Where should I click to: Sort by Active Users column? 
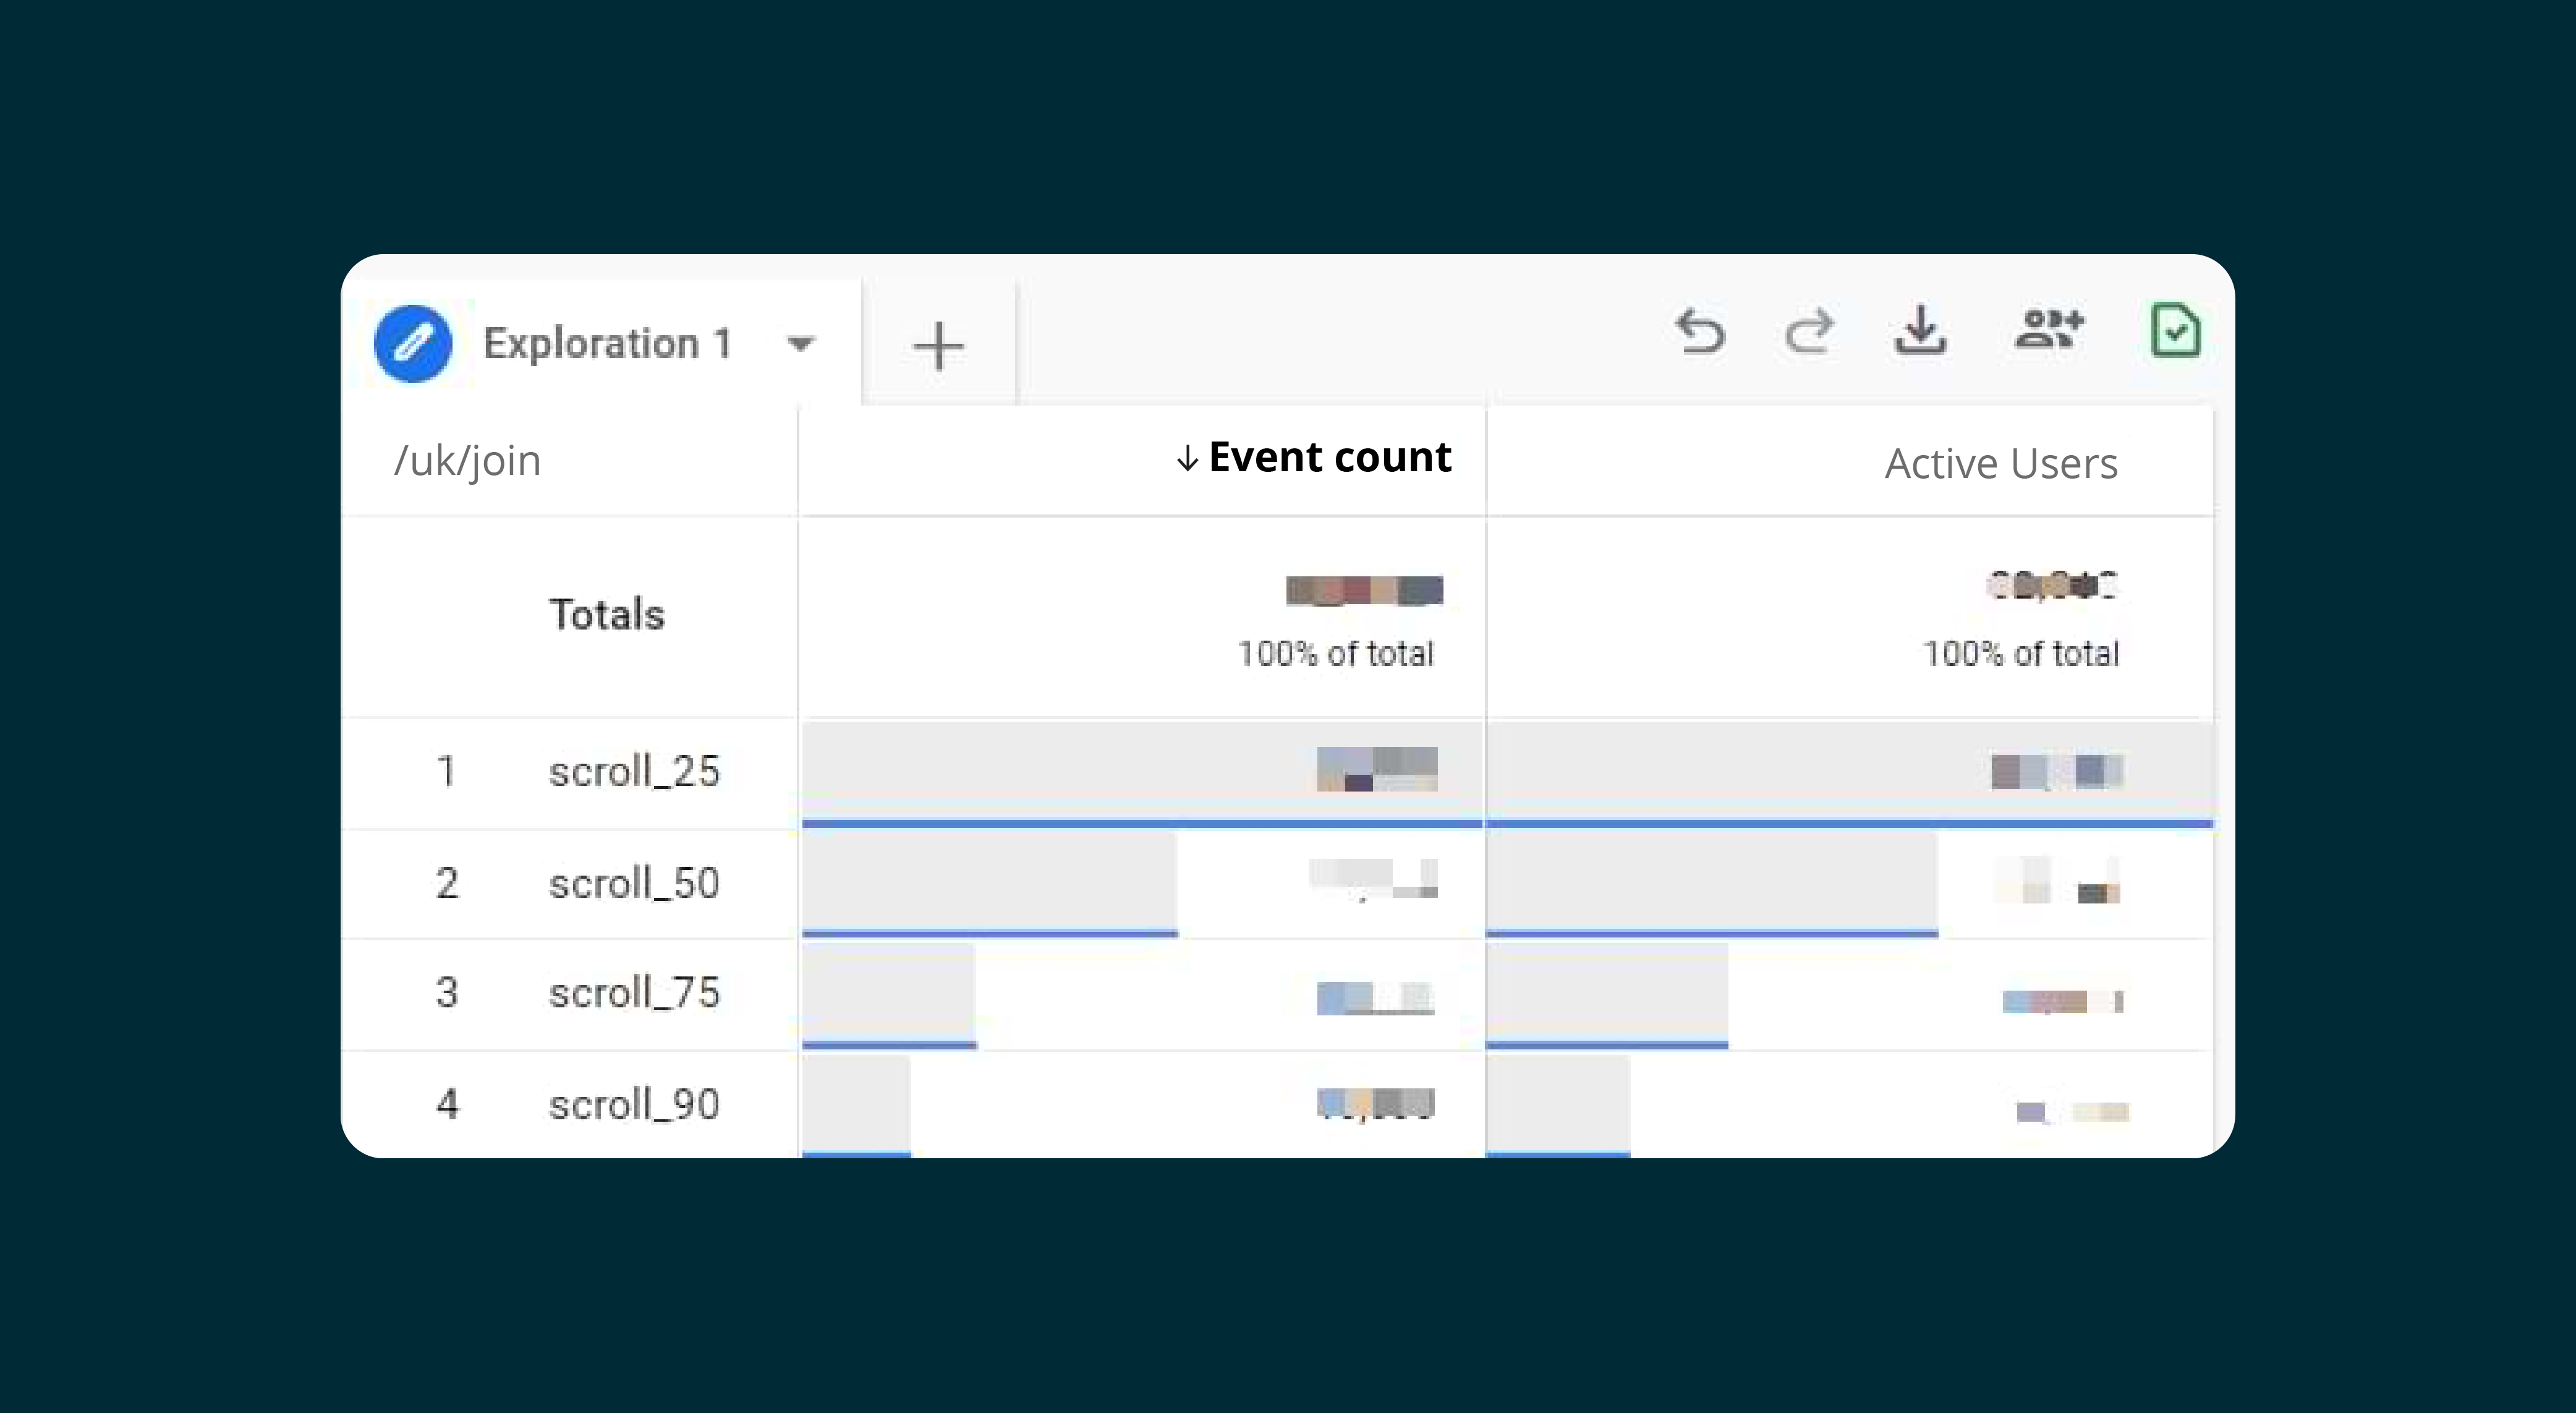coord(2000,463)
